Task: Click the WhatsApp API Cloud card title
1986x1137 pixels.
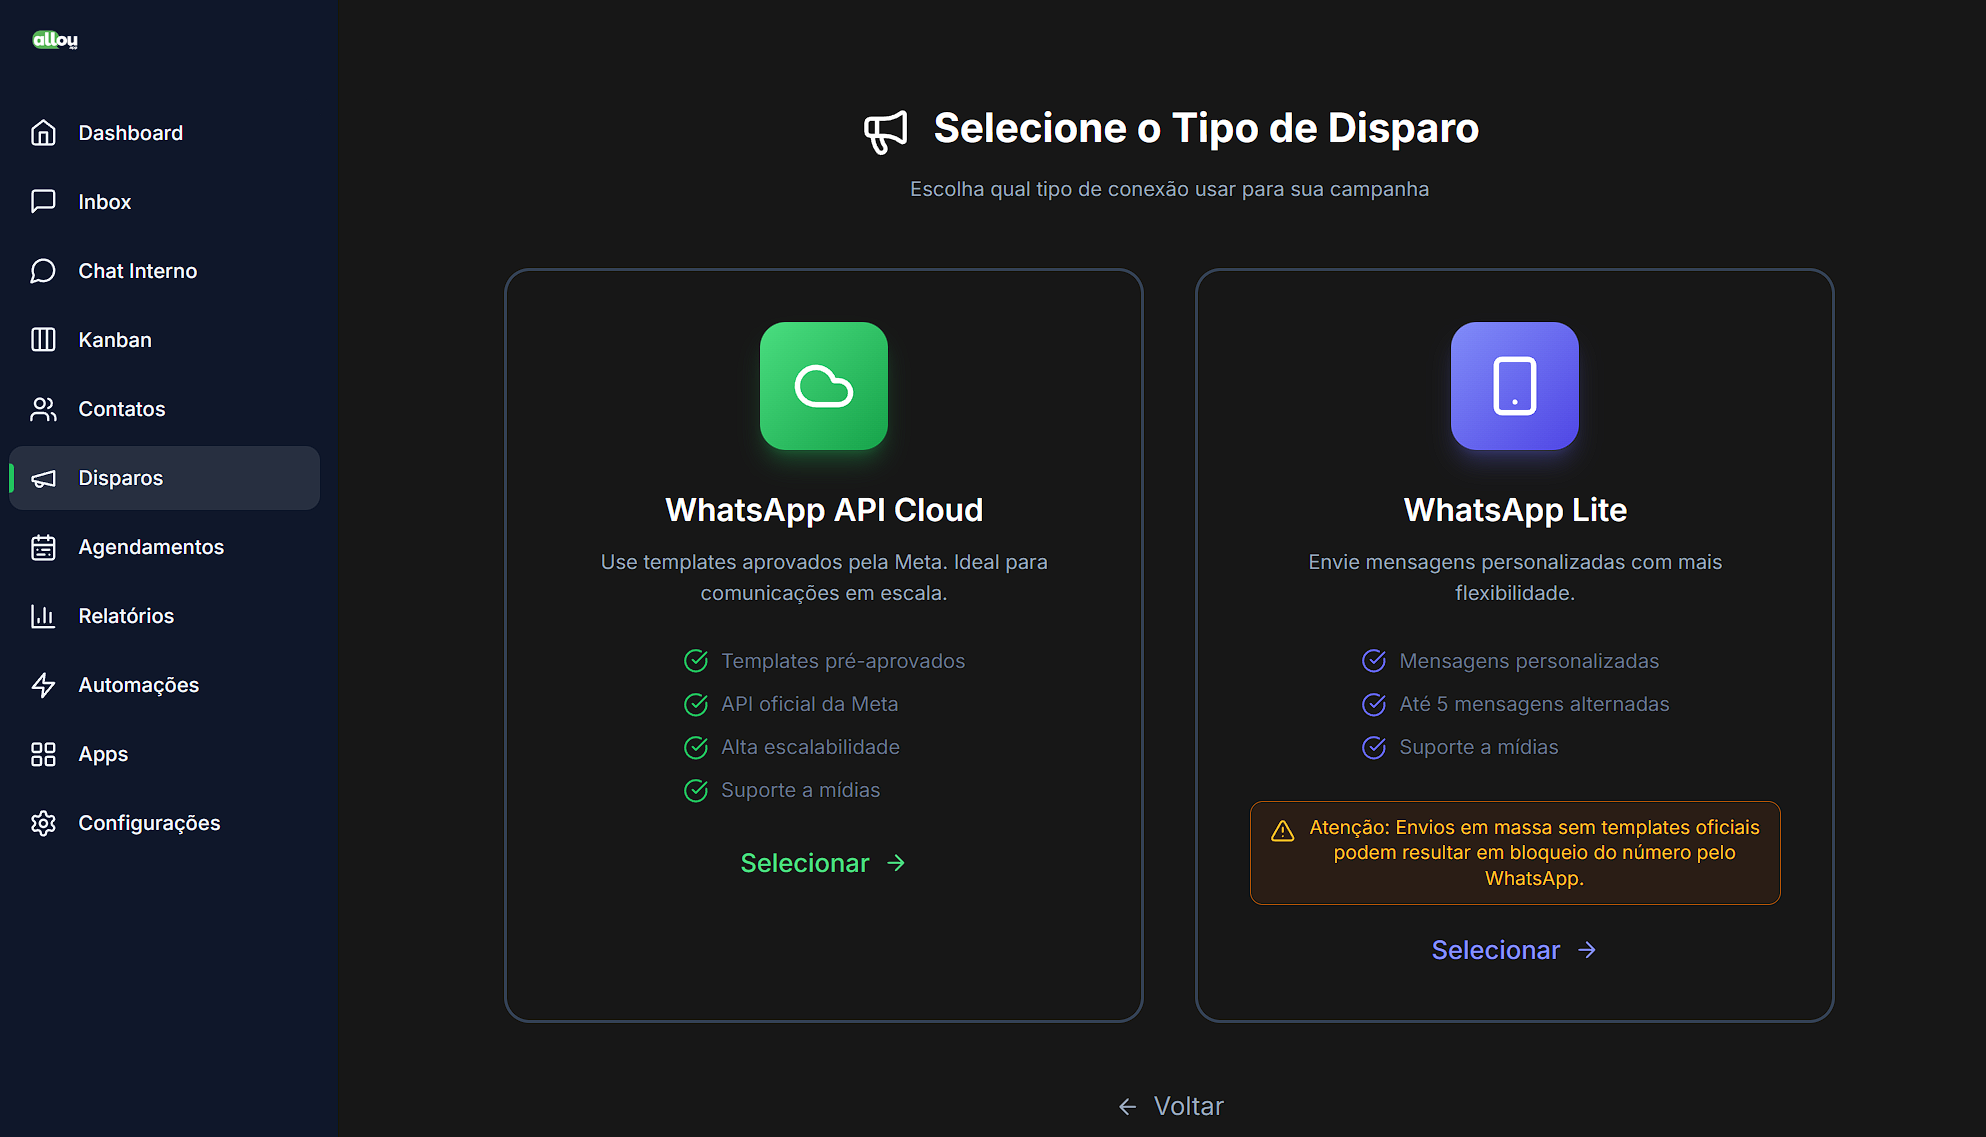Action: coord(824,510)
